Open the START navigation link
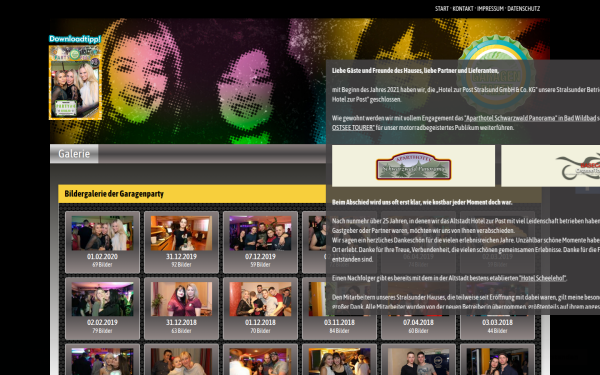This screenshot has height=375, width=600. click(x=442, y=8)
